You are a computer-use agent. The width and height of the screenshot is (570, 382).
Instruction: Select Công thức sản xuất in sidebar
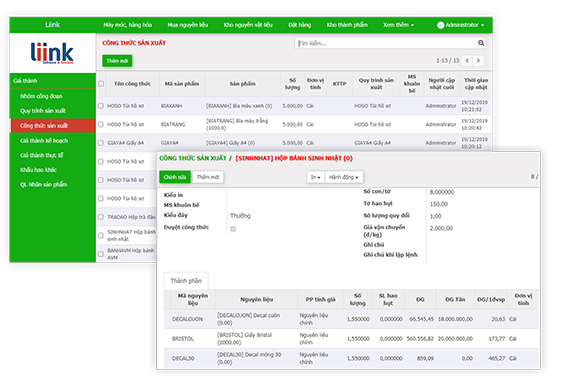[53, 125]
